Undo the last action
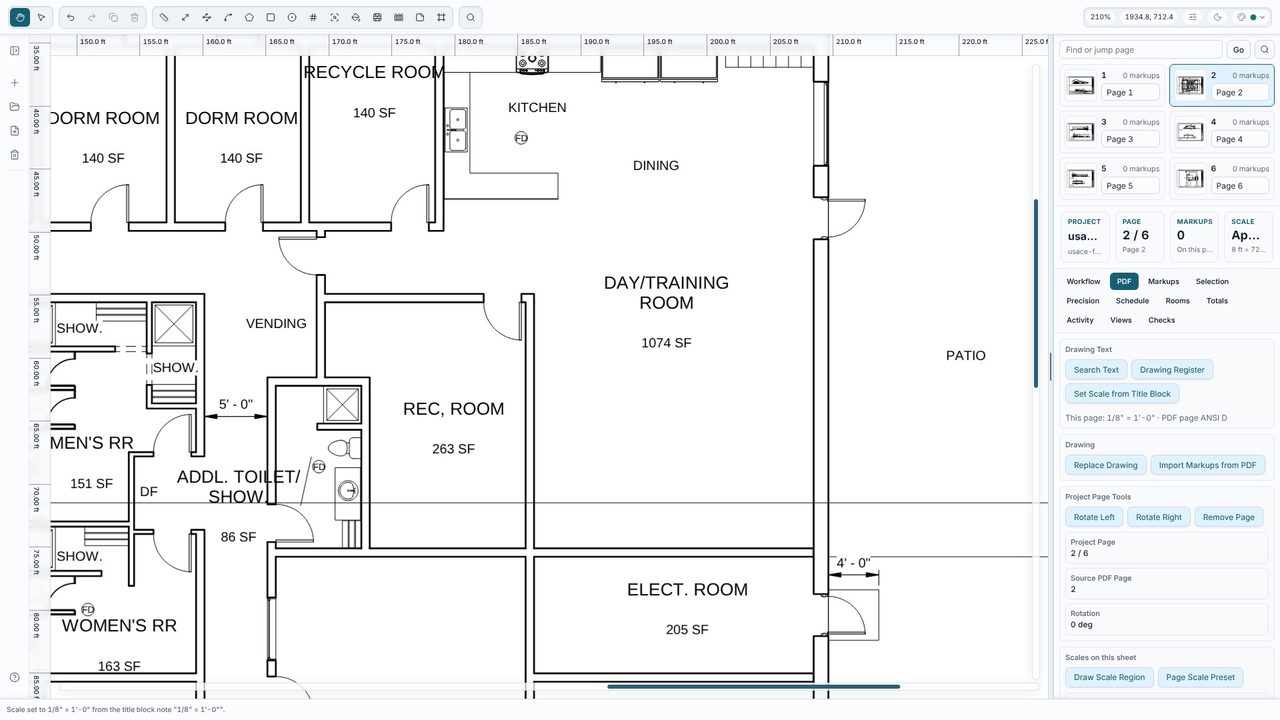1280x720 pixels. coord(70,17)
